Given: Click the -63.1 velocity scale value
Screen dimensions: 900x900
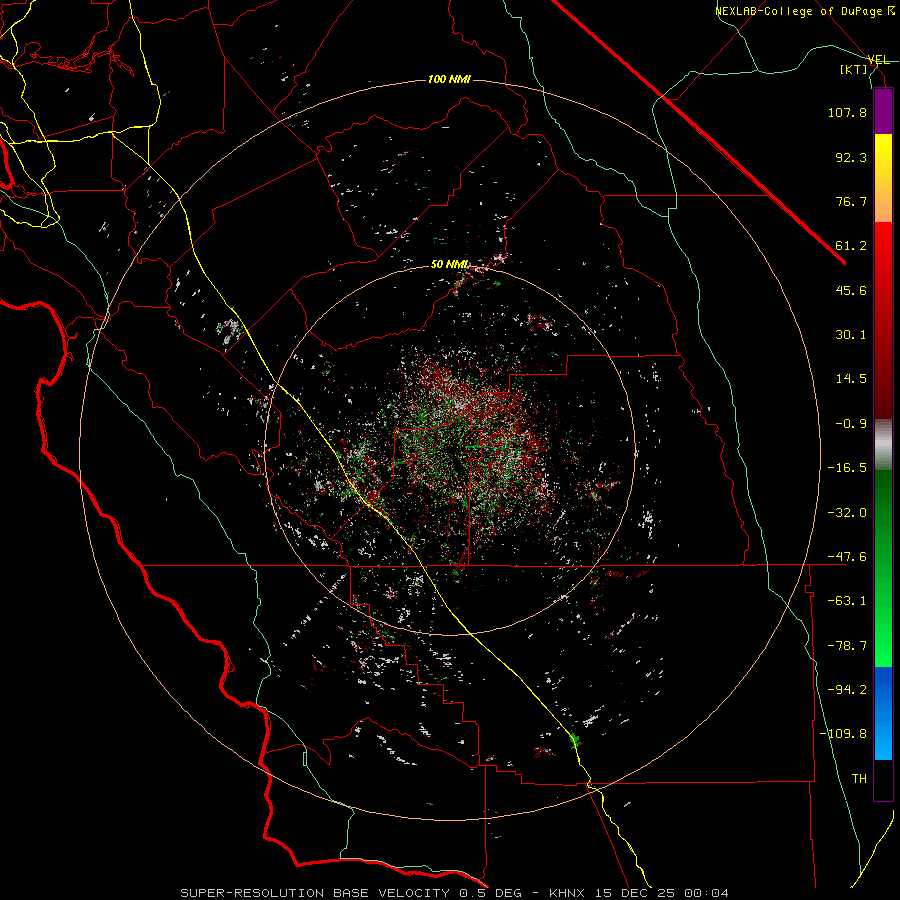Looking at the screenshot, I should click(847, 601).
